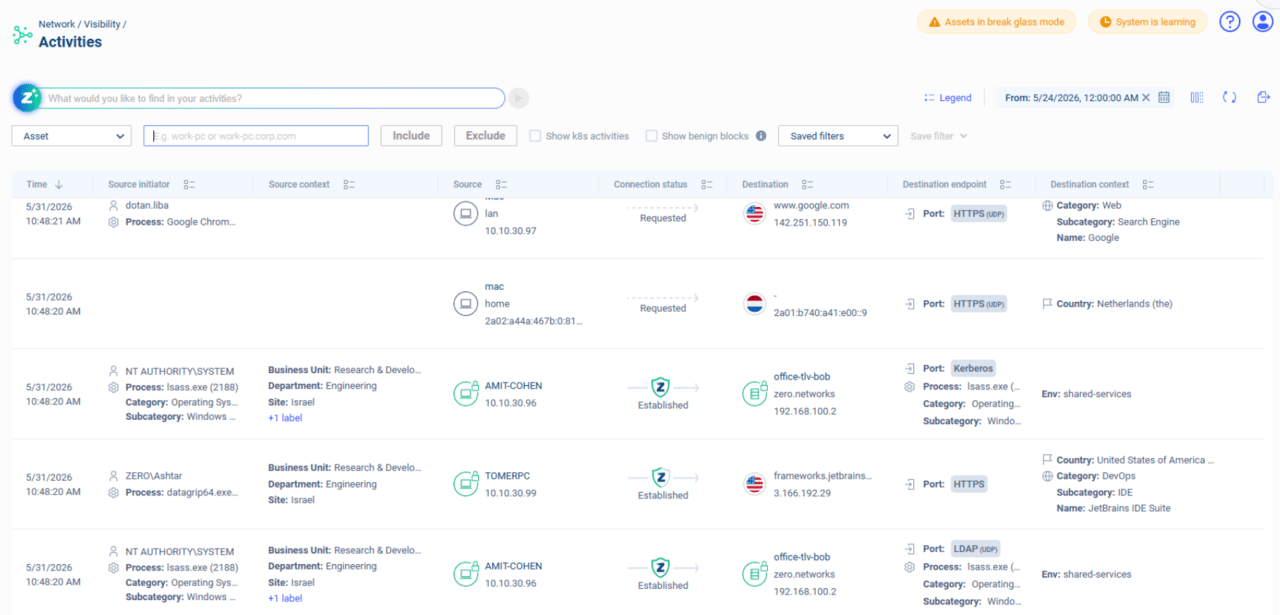Click Established shield icon in TOMERPC row

coord(660,477)
